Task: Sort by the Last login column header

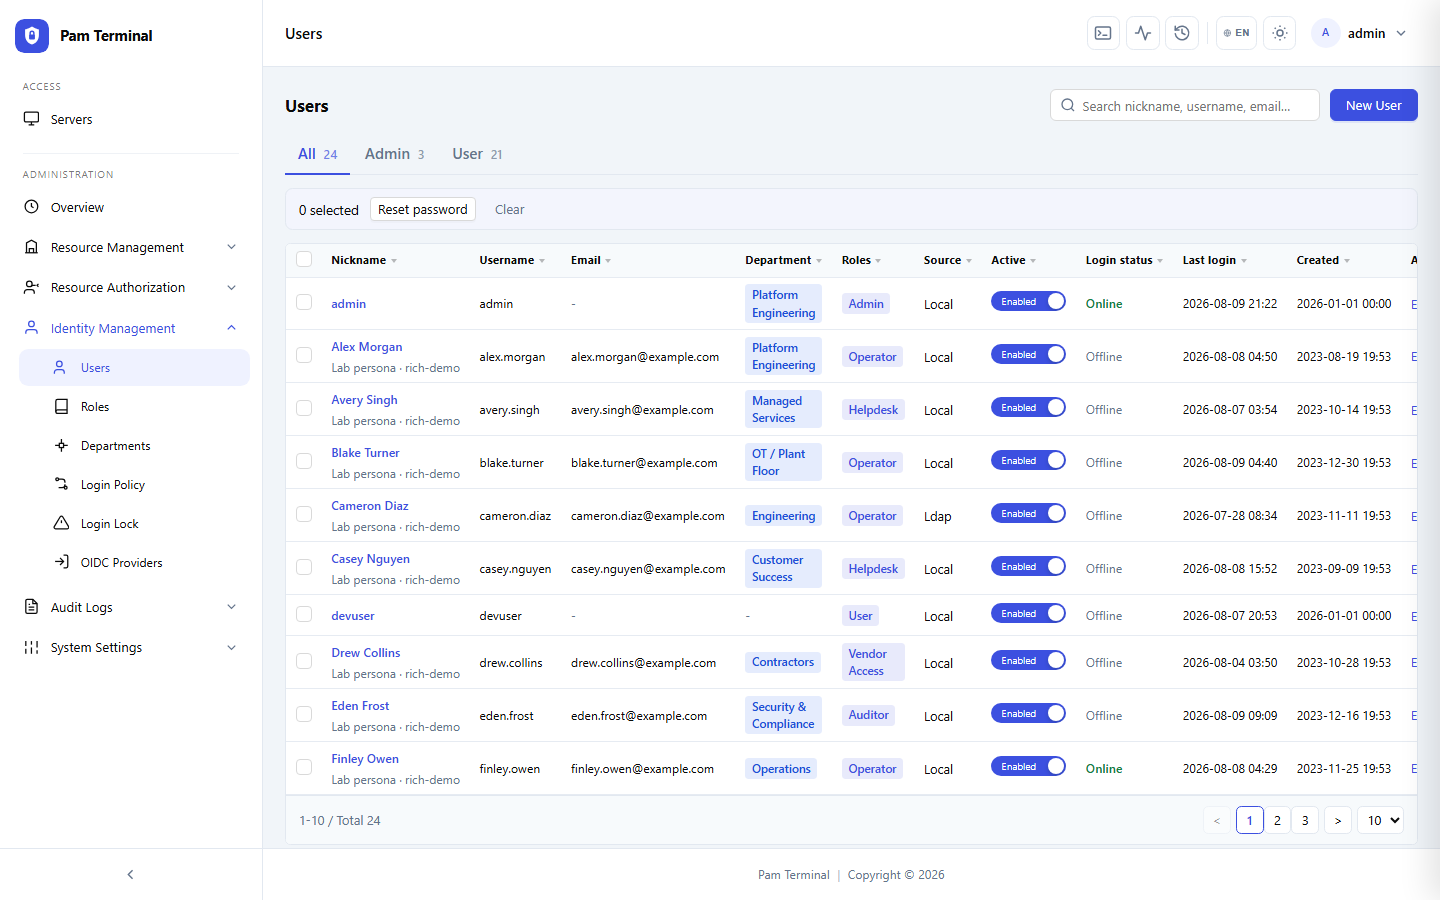Action: pos(1214,260)
